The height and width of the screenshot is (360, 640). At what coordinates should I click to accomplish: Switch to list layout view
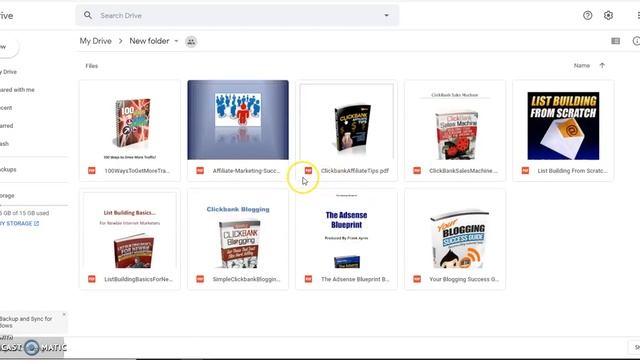click(616, 41)
